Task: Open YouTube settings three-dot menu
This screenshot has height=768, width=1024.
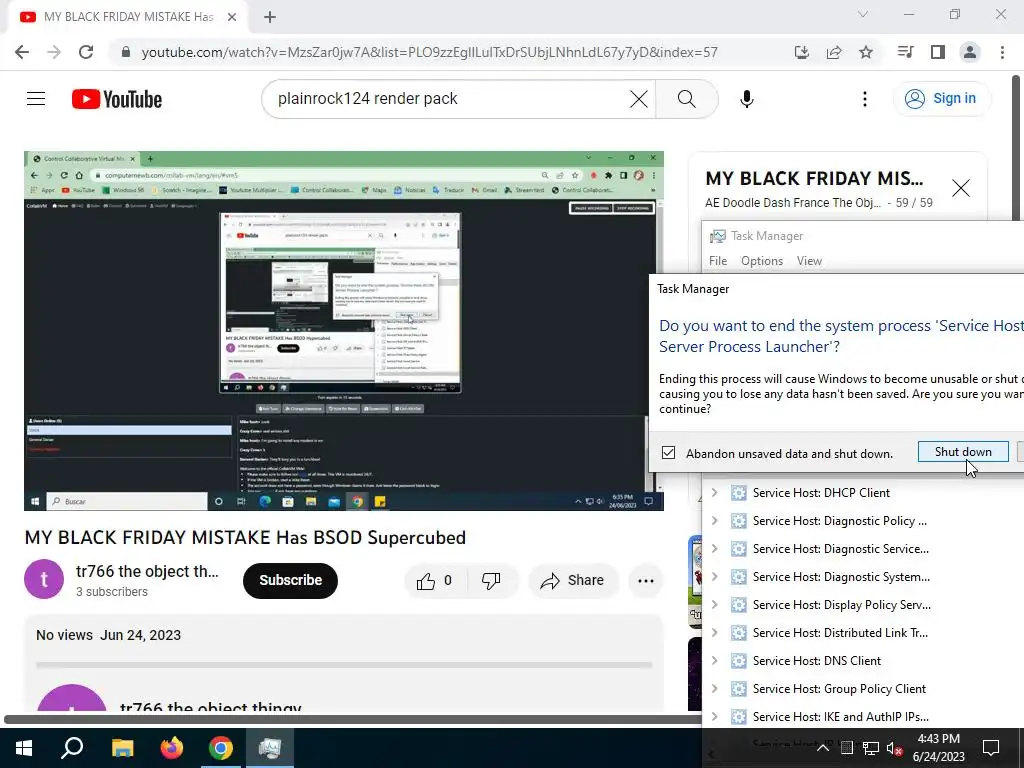Action: (865, 99)
